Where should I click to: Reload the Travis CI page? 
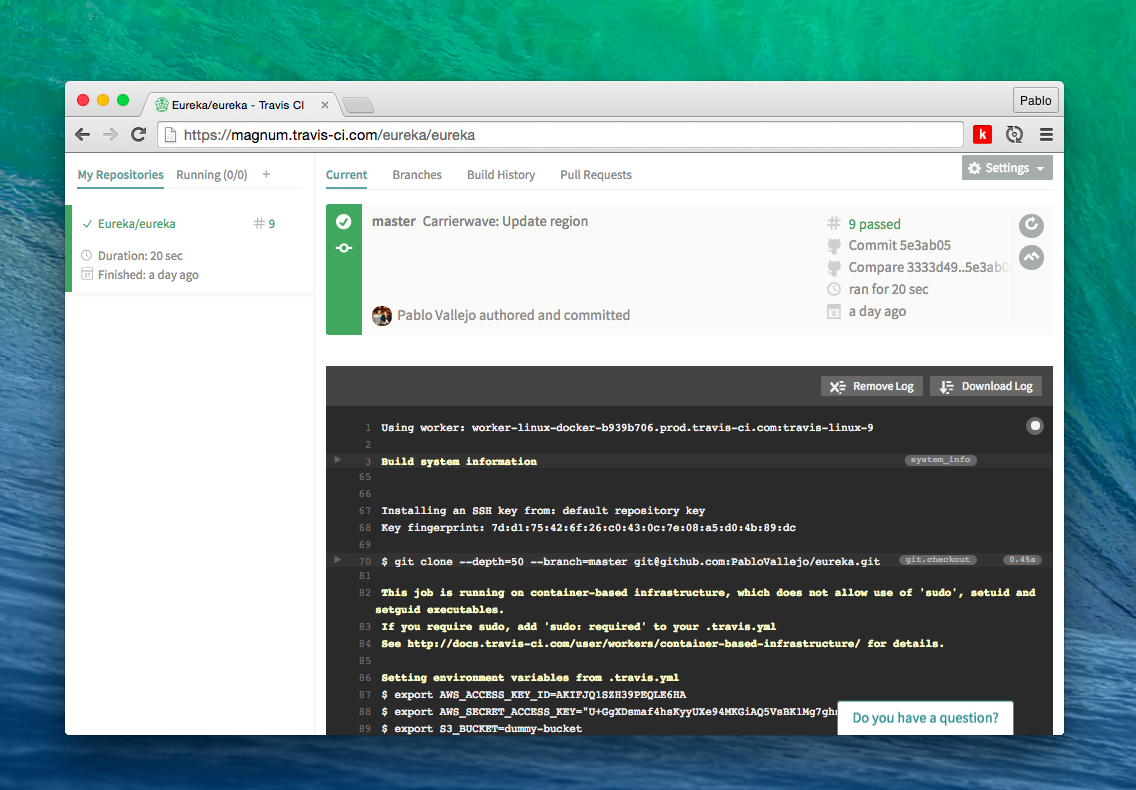138,135
